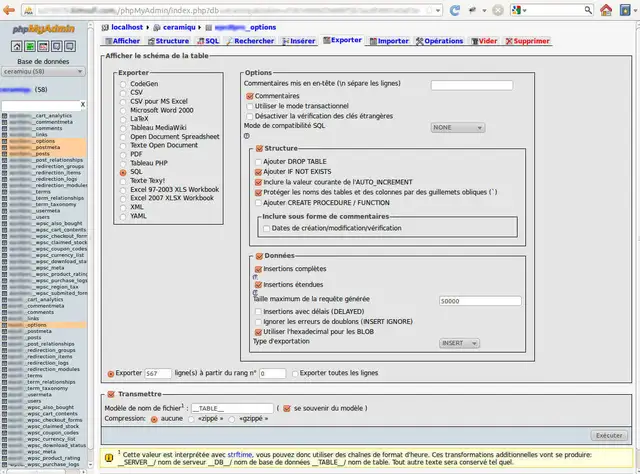Click database icon beside ceramiqu breadcrumb
The width and height of the screenshot is (640, 474).
157,28
